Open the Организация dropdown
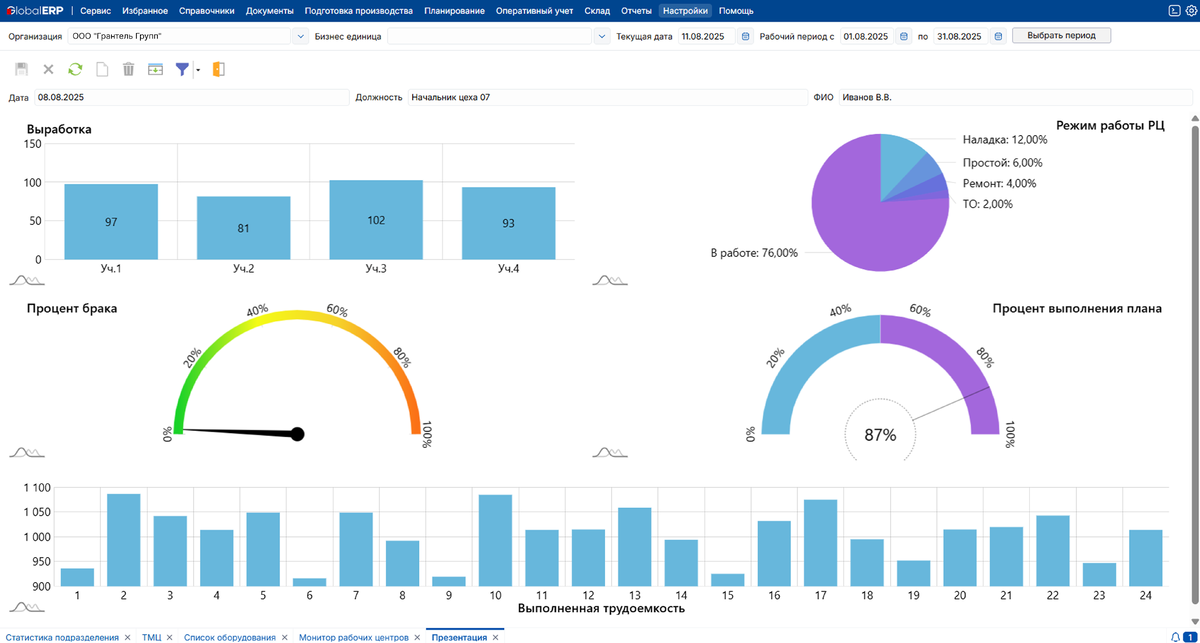This screenshot has height=643, width=1200. (299, 34)
